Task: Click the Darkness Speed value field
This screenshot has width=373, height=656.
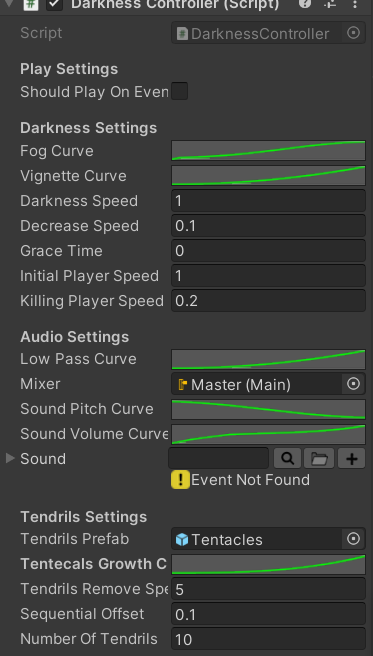Action: (268, 201)
